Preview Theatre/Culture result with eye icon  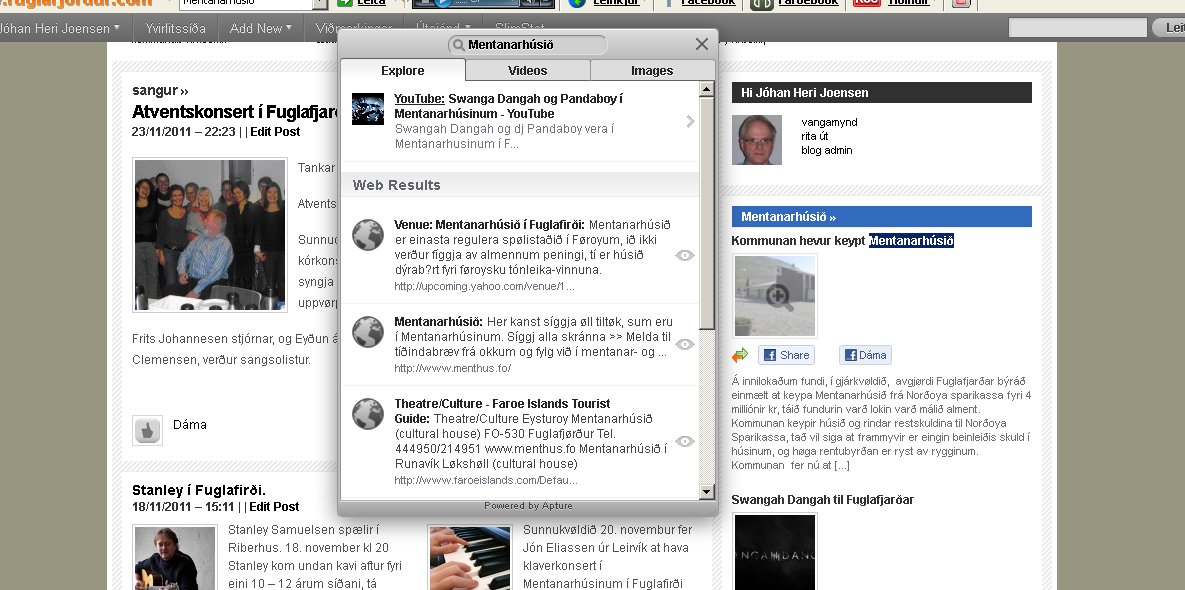click(685, 441)
